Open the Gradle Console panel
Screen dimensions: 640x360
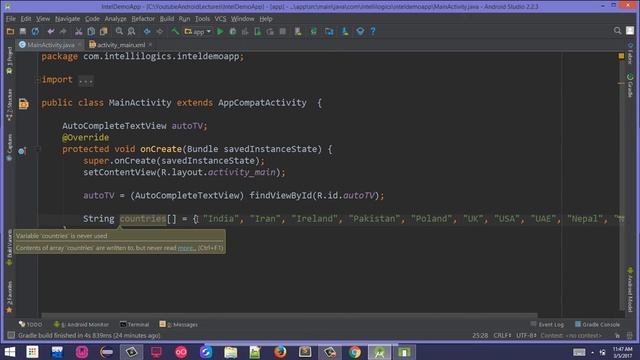pos(597,324)
